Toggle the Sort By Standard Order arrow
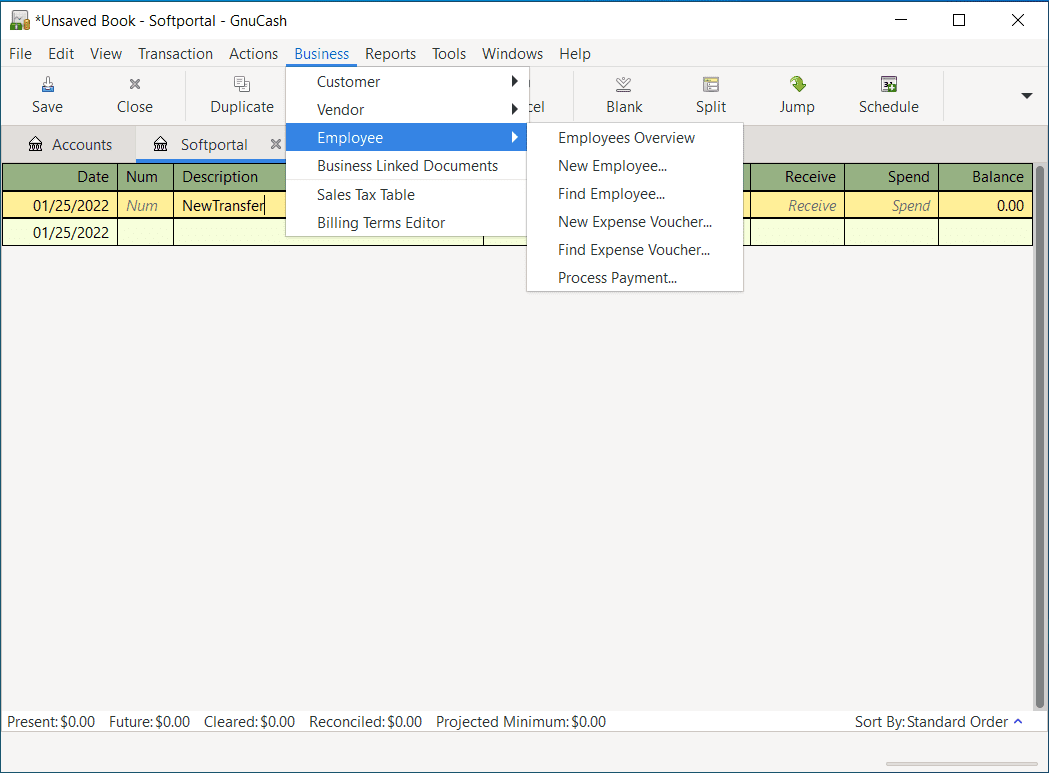 (x=1018, y=721)
